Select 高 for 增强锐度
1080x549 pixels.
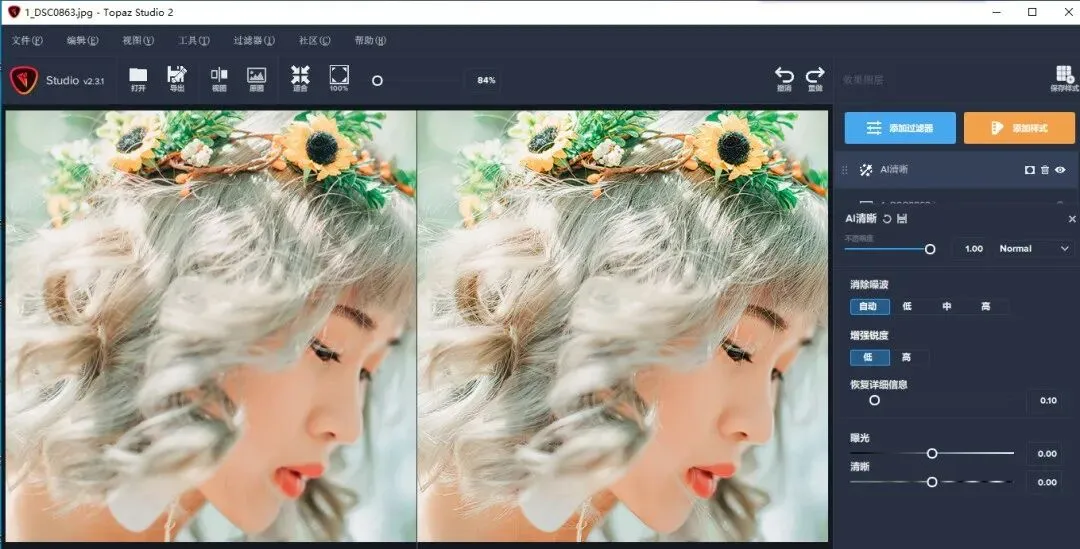click(907, 358)
